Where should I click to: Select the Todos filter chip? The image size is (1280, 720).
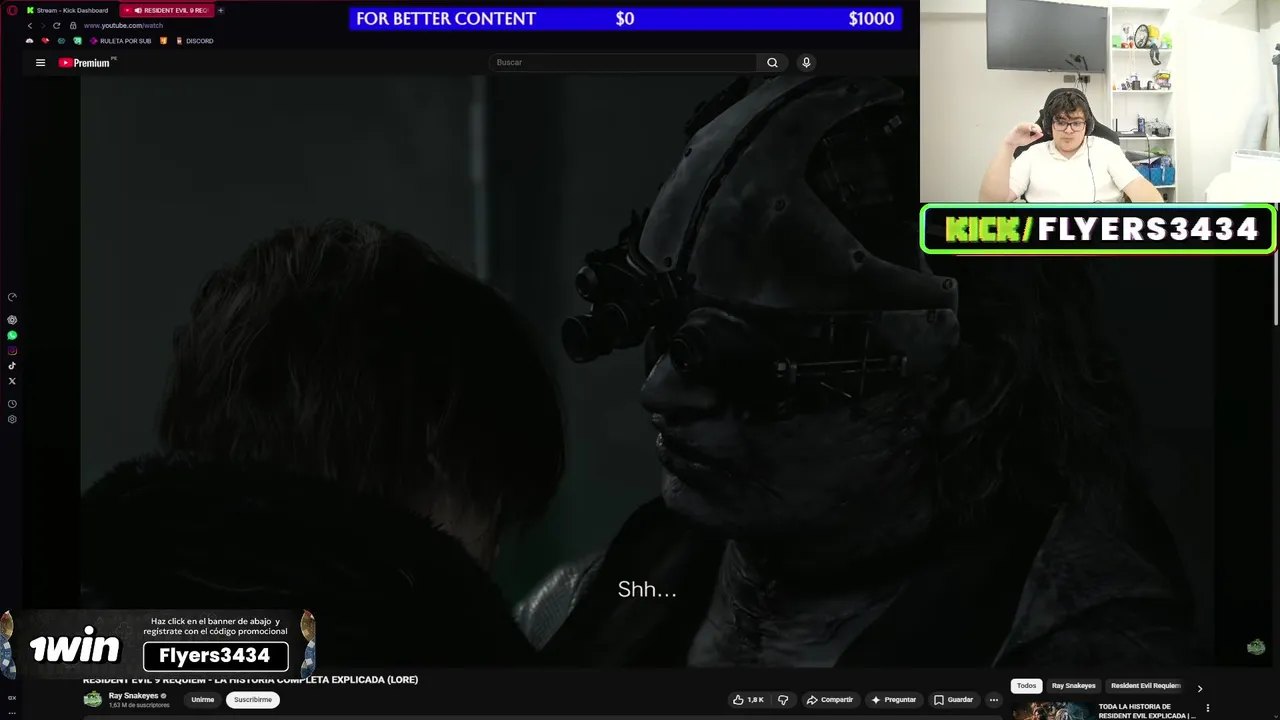click(1026, 686)
